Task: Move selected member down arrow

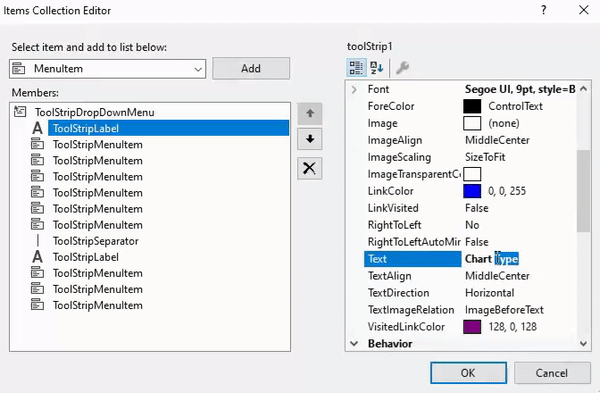Action: click(x=310, y=139)
